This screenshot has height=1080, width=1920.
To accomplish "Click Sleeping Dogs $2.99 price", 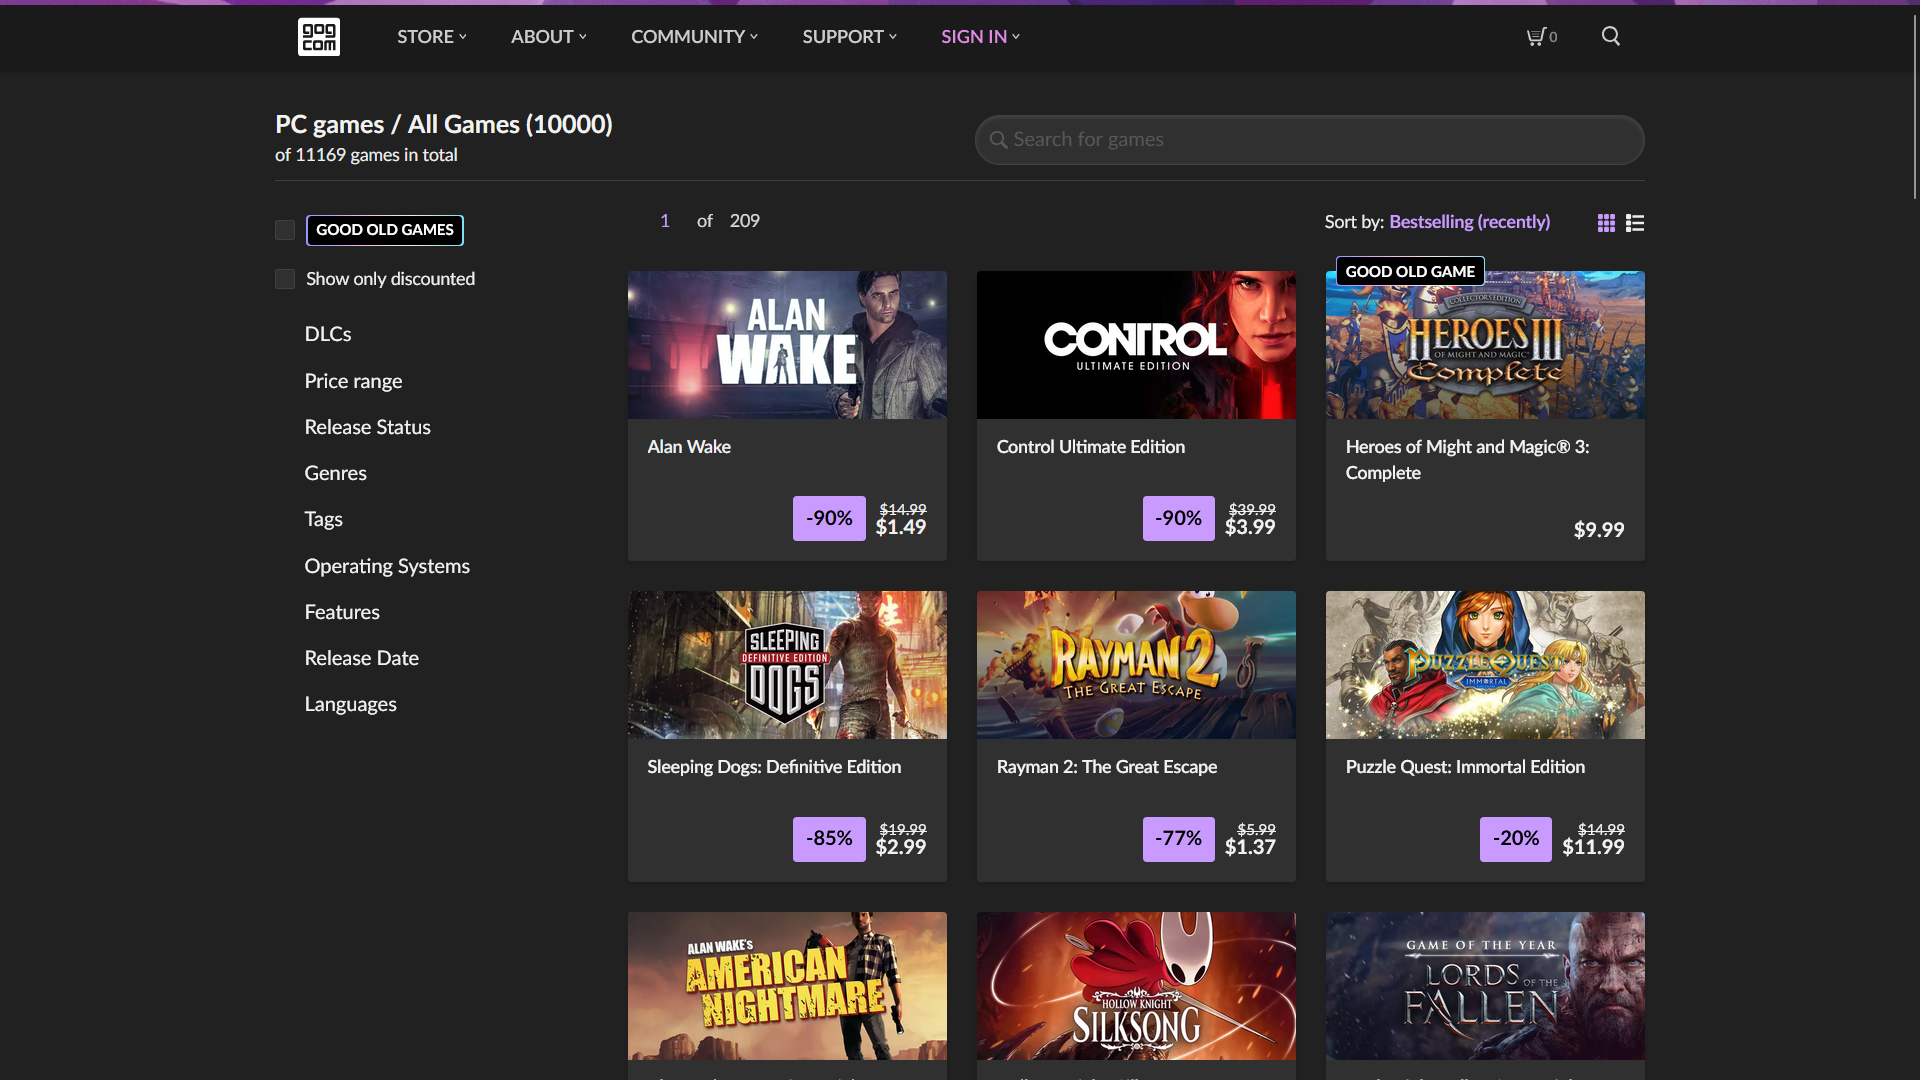I will point(901,847).
